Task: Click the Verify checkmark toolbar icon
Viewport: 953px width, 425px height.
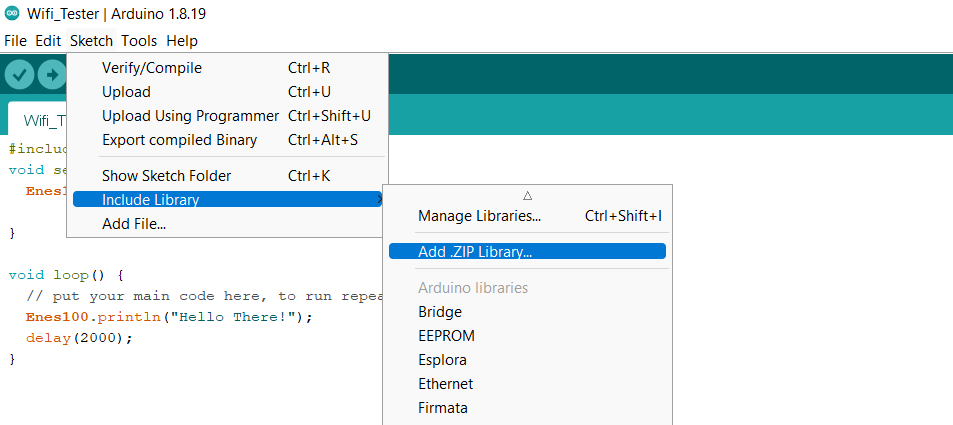Action: (x=19, y=75)
